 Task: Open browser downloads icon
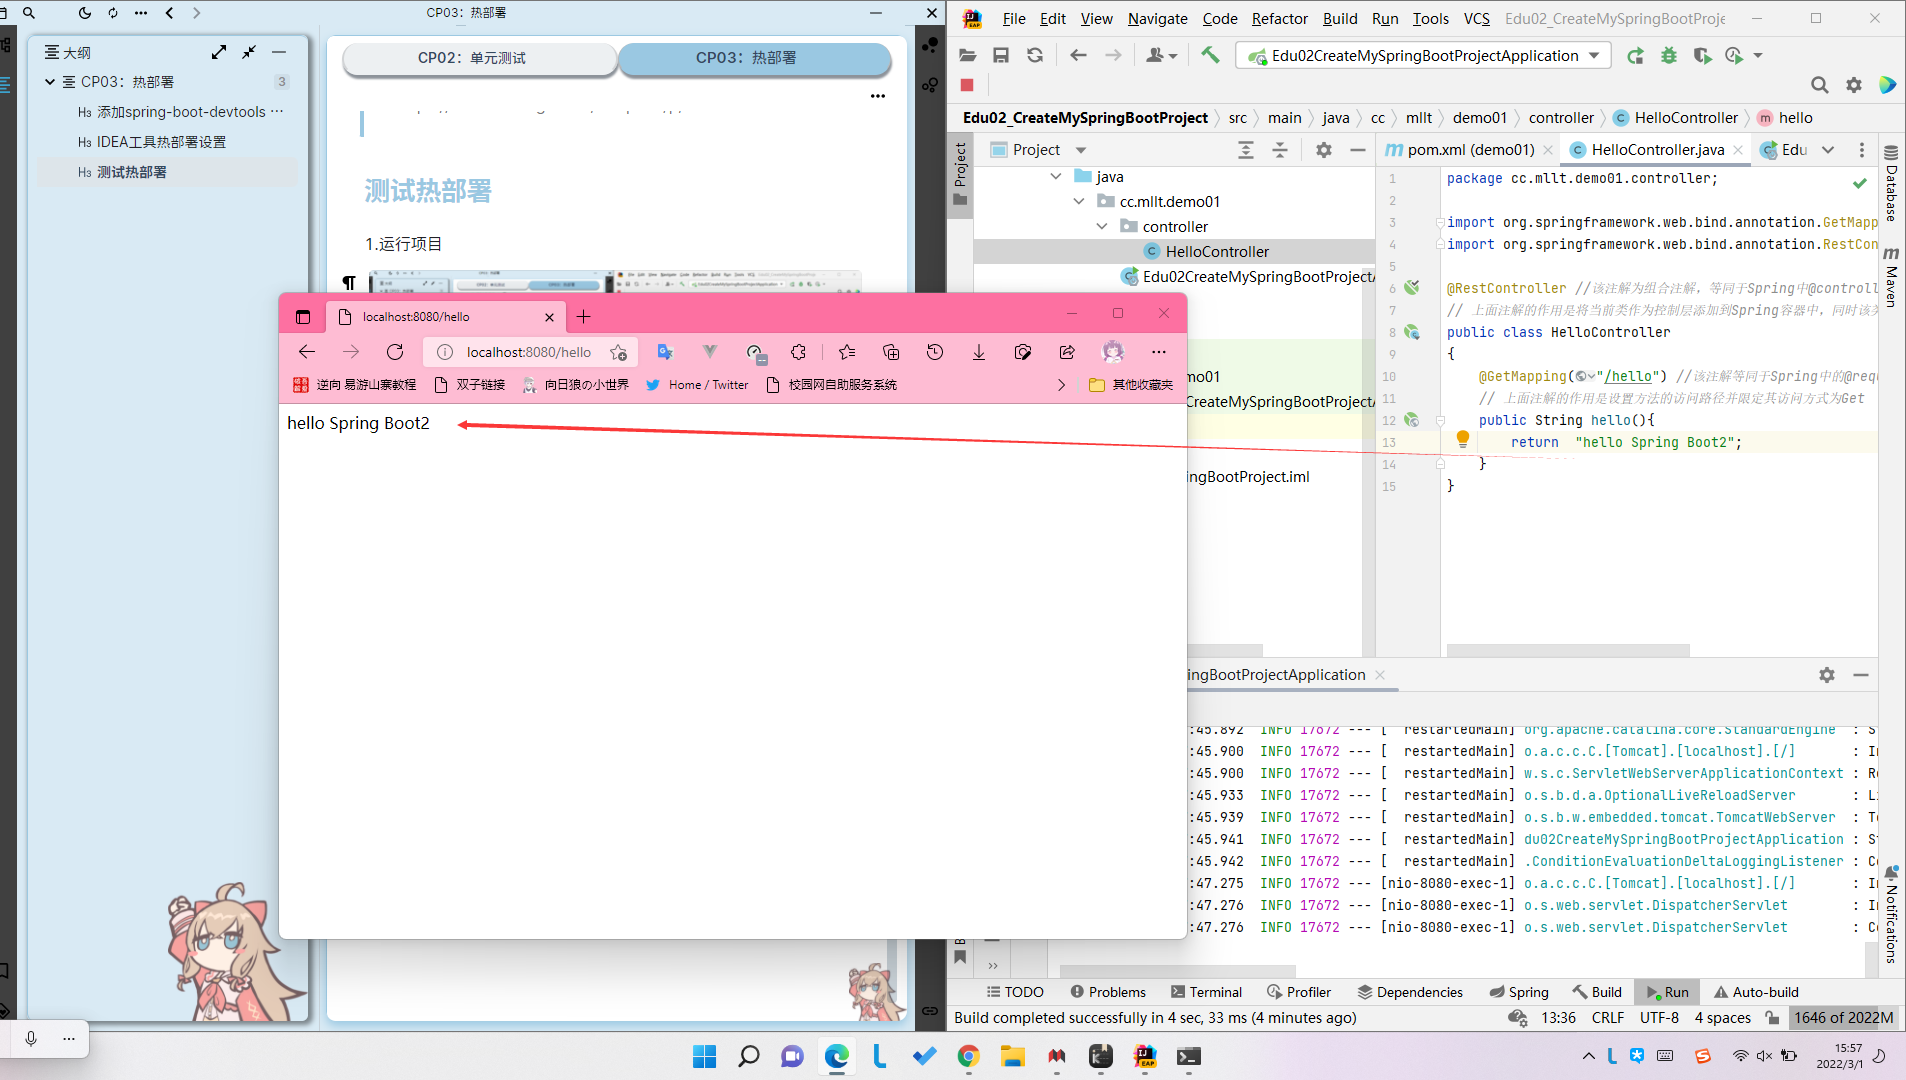pyautogui.click(x=979, y=352)
